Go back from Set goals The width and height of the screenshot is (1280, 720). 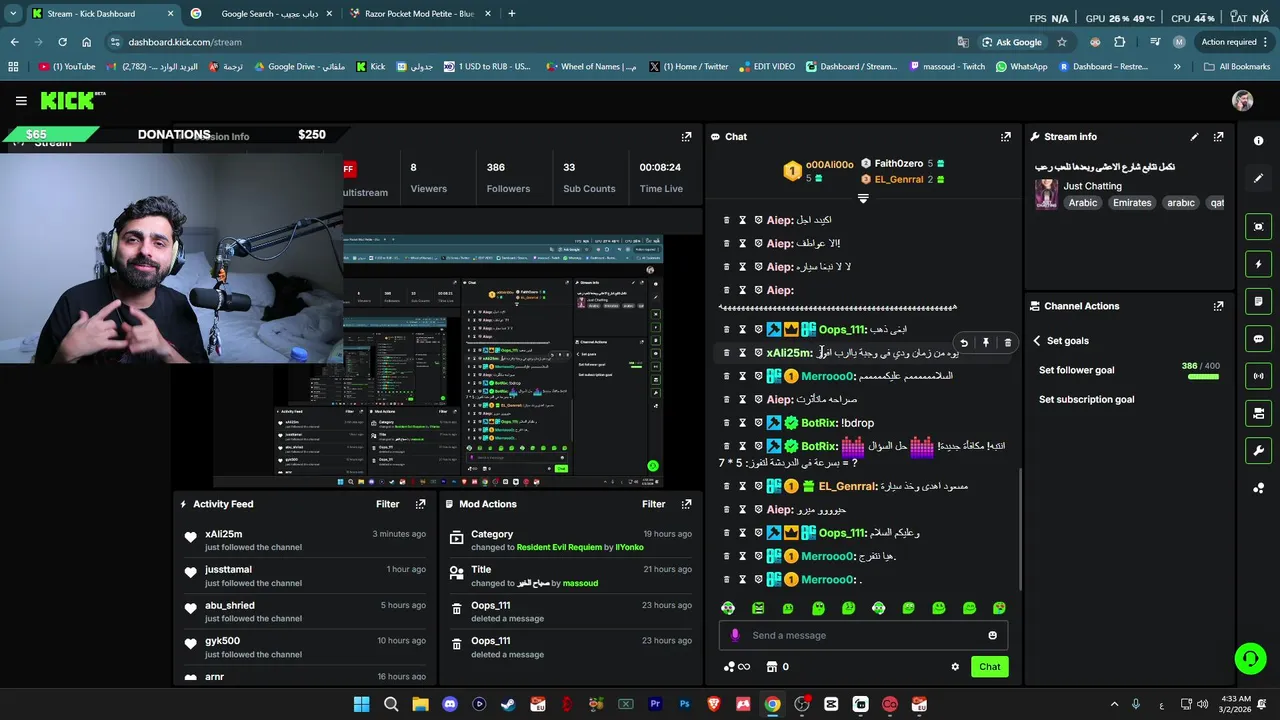1037,341
